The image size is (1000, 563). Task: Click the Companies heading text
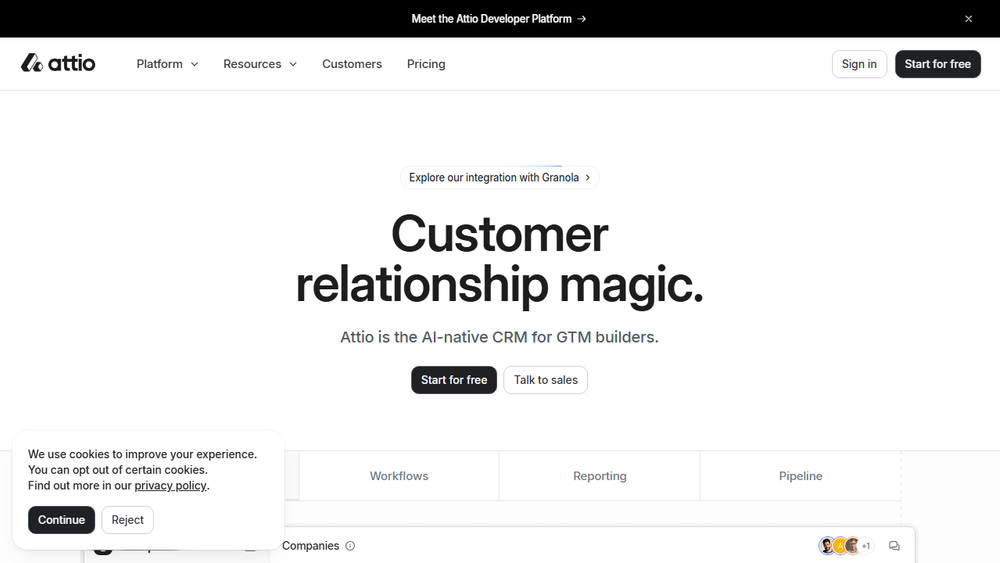tap(311, 546)
